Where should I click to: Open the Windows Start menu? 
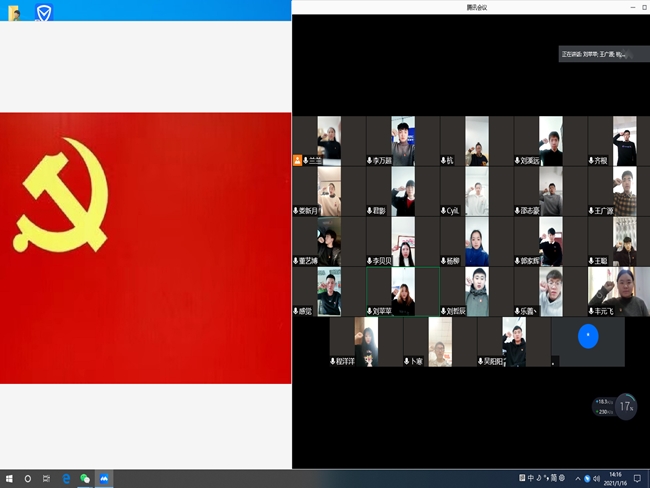click(9, 479)
